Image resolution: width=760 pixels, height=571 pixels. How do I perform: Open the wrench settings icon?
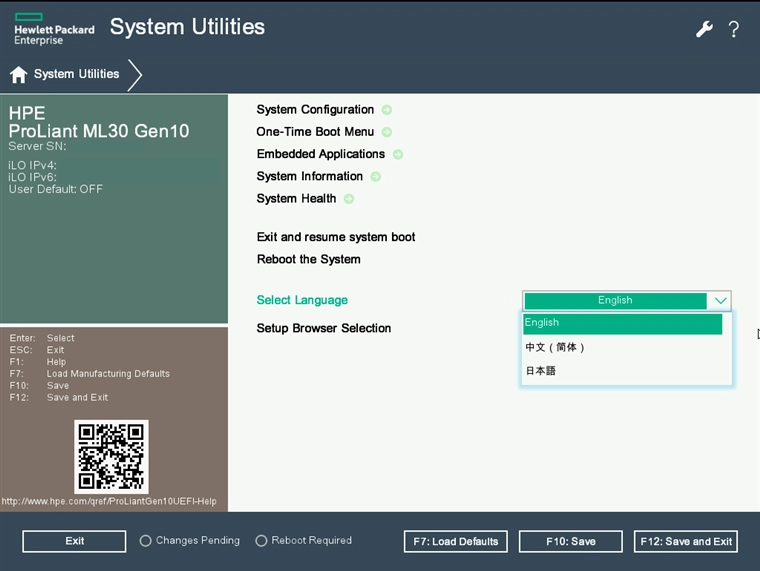pyautogui.click(x=704, y=29)
